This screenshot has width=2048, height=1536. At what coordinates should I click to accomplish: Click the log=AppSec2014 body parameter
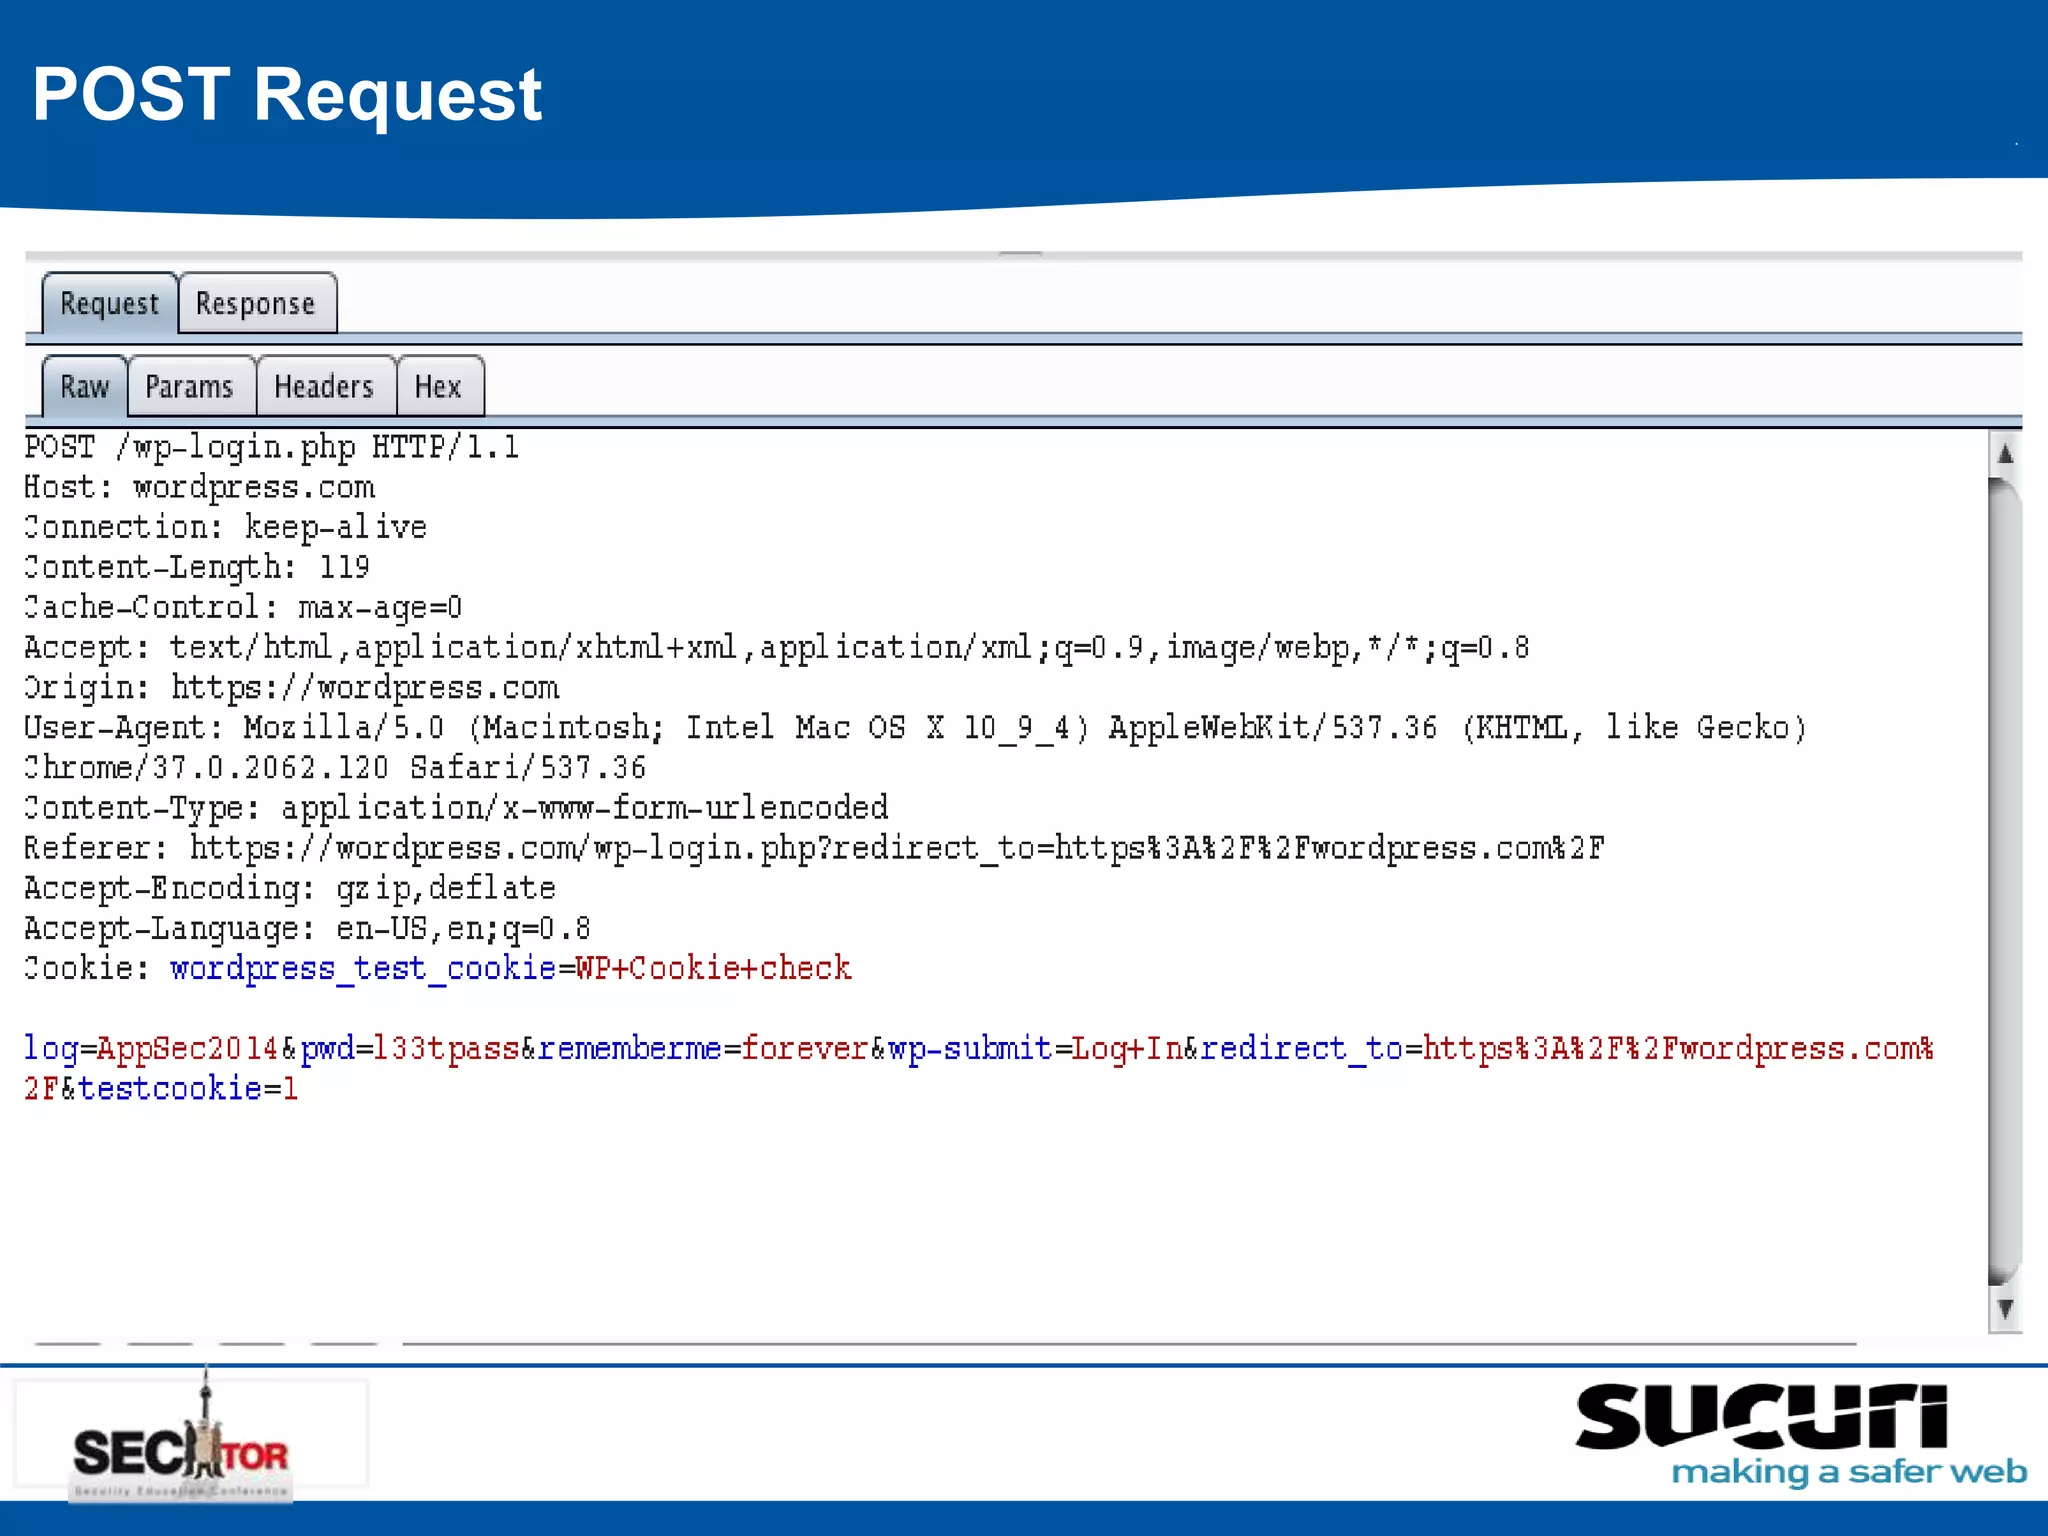pyautogui.click(x=150, y=1049)
